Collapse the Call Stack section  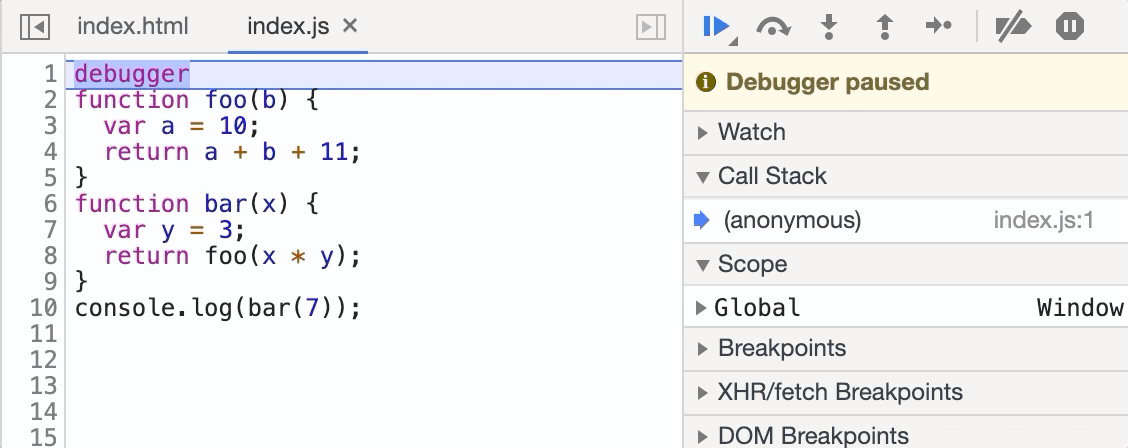point(772,176)
